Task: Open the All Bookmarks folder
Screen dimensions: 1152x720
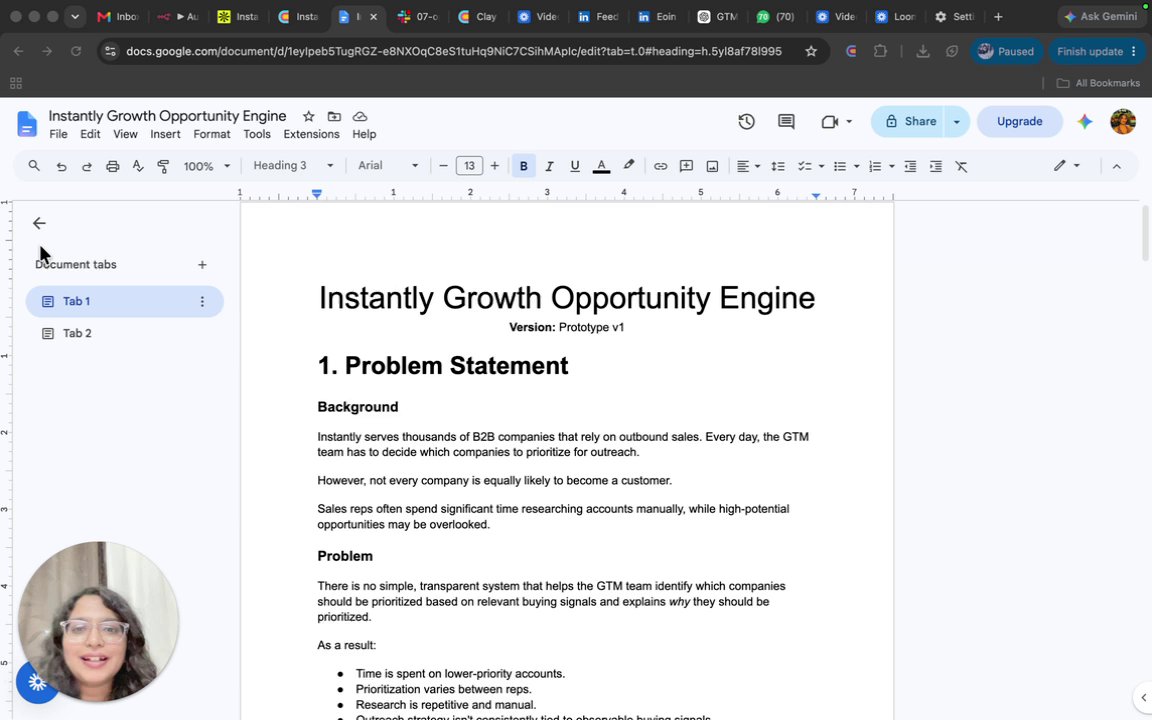Action: click(1098, 83)
